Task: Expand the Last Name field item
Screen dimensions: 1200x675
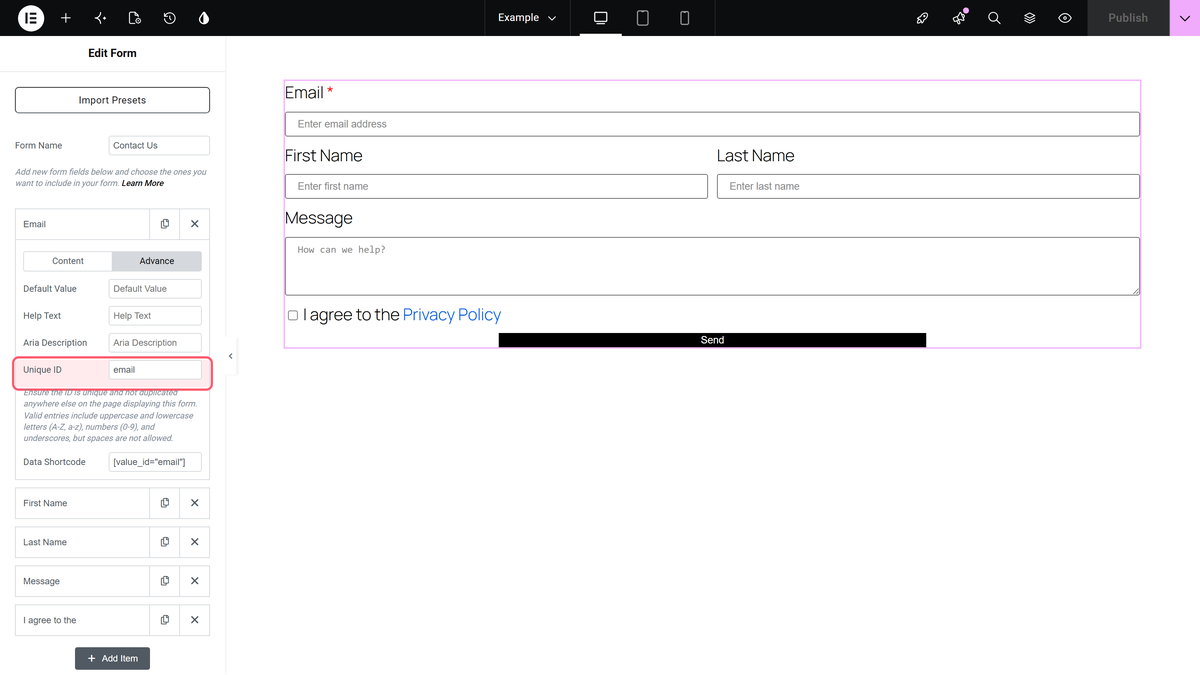Action: tap(82, 542)
